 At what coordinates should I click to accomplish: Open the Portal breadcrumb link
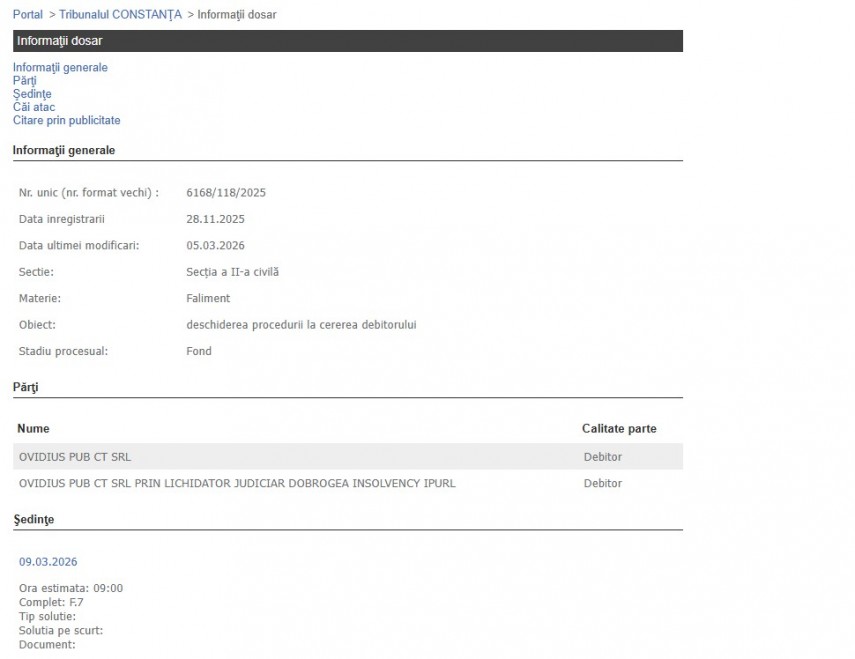[x=28, y=15]
